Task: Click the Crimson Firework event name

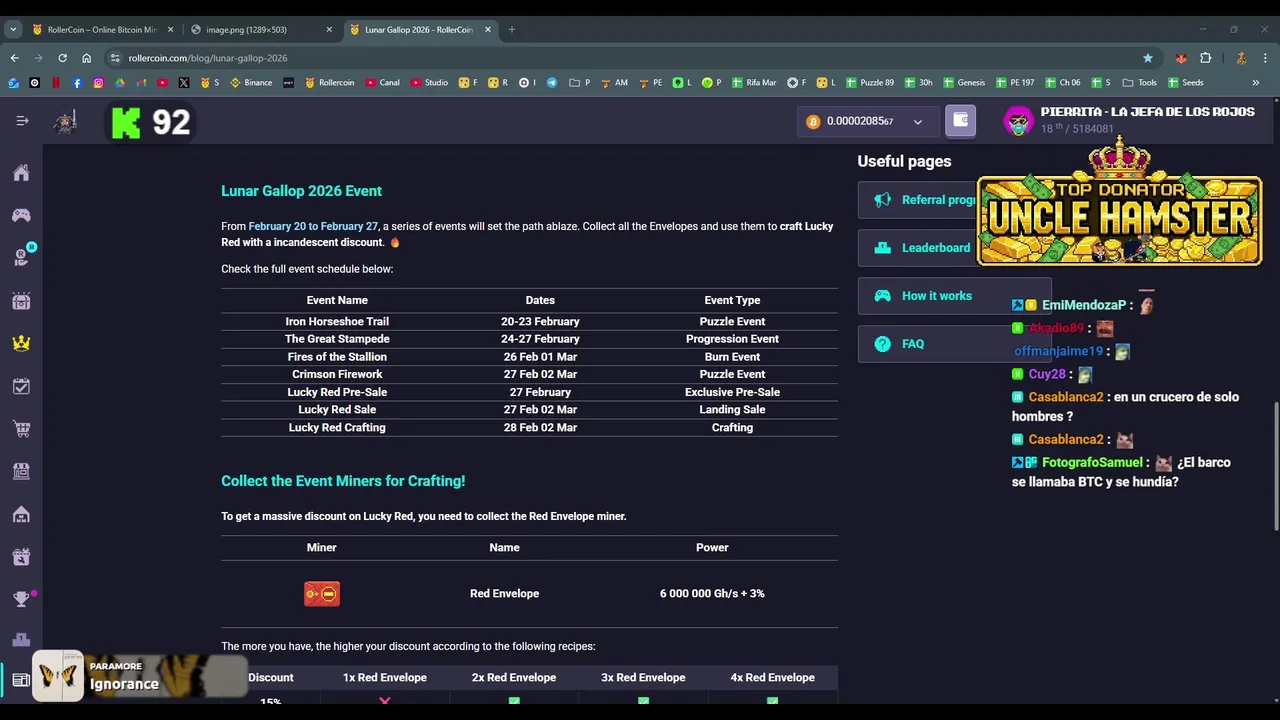Action: (337, 374)
